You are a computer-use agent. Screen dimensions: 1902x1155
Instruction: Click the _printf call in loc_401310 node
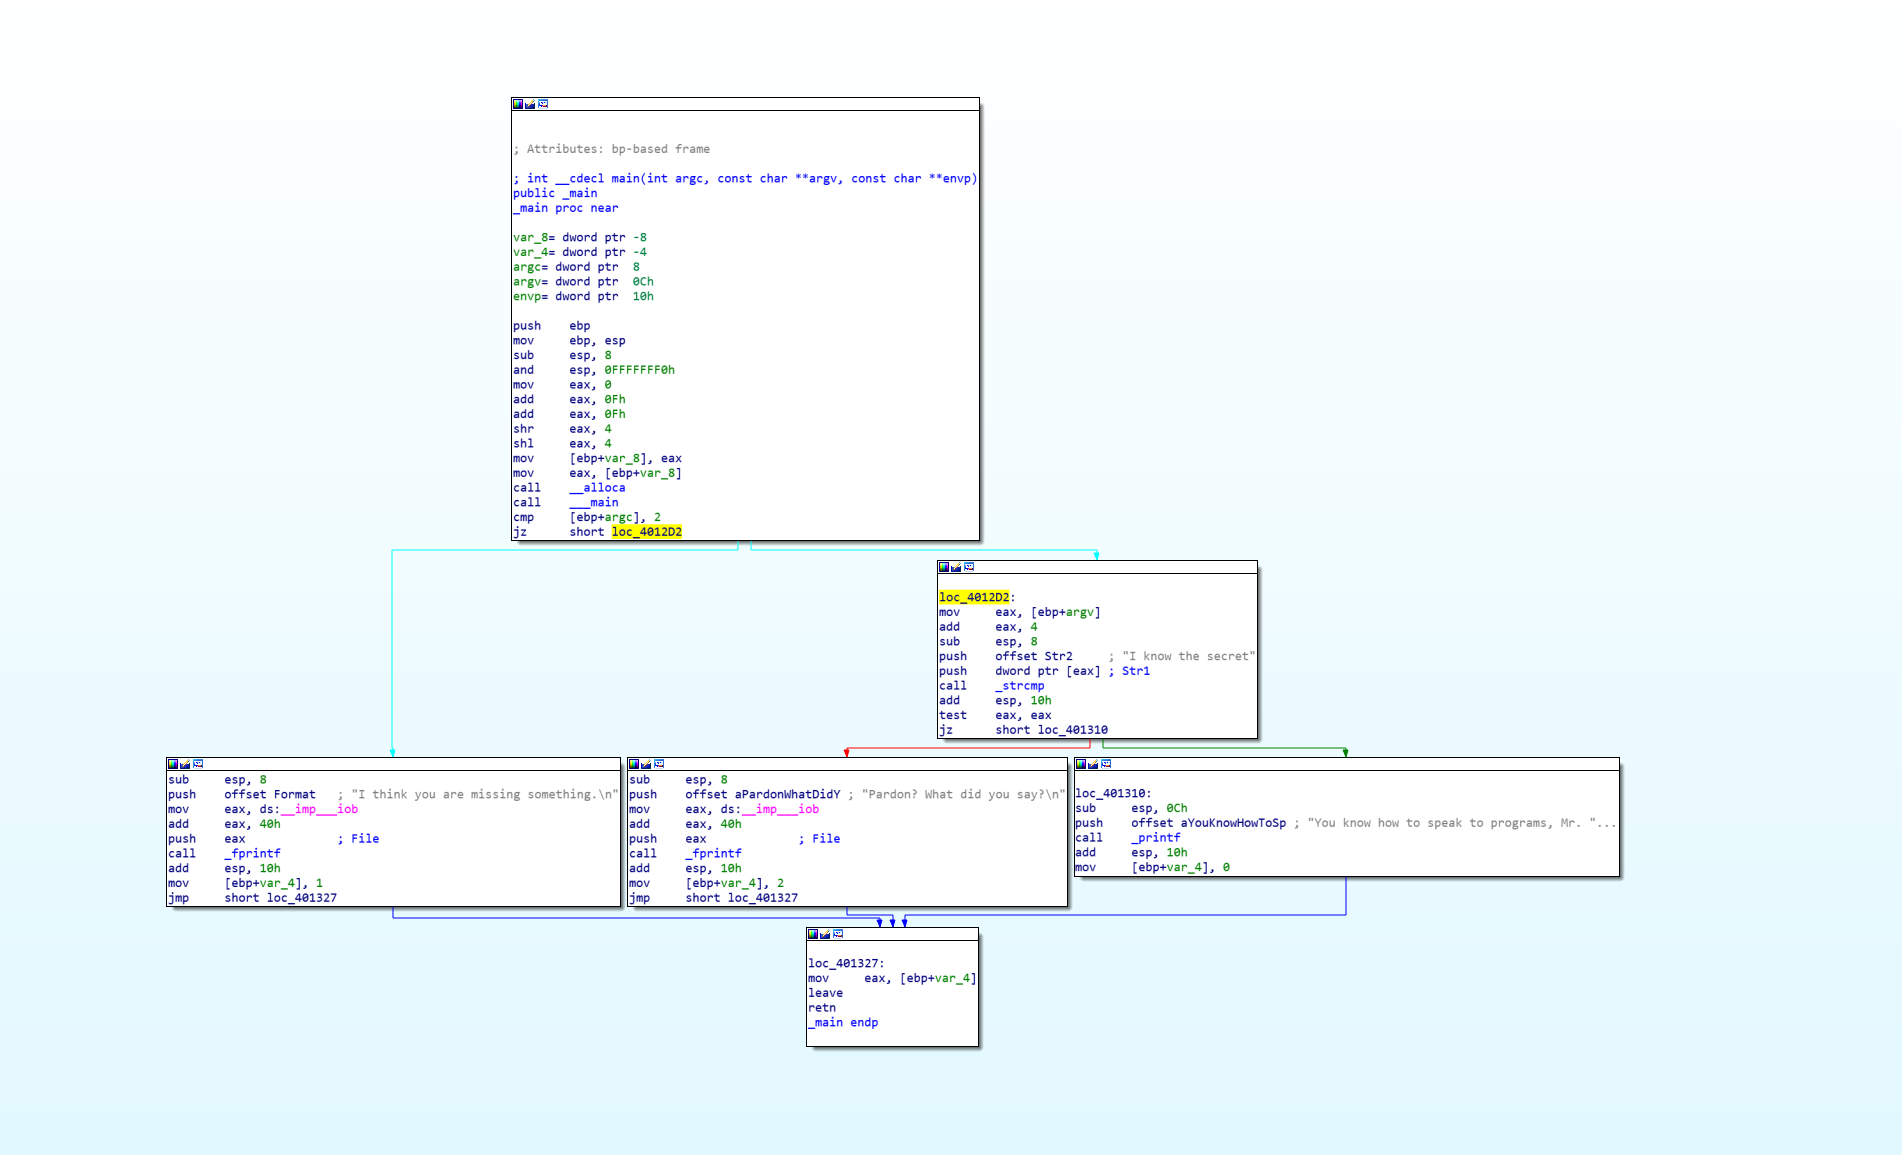click(x=1156, y=838)
